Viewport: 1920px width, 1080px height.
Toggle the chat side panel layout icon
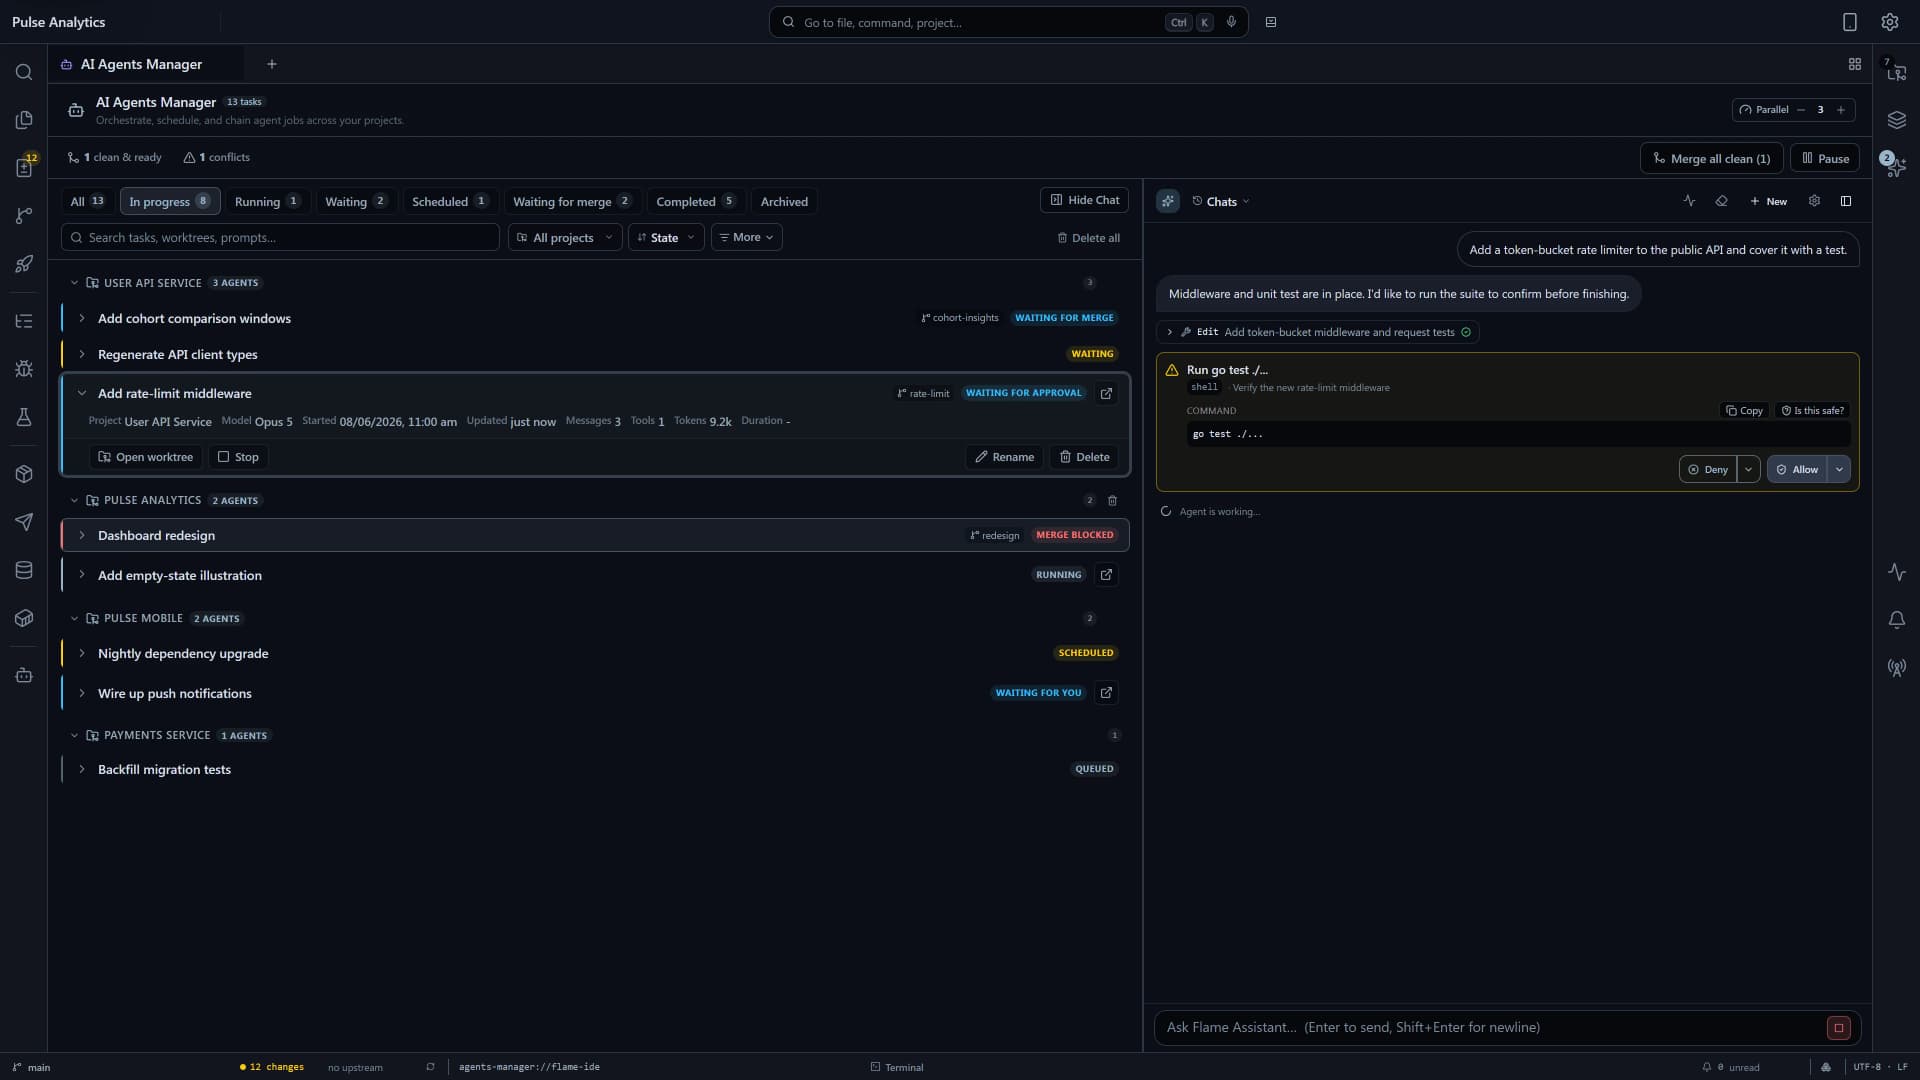[x=1846, y=201]
